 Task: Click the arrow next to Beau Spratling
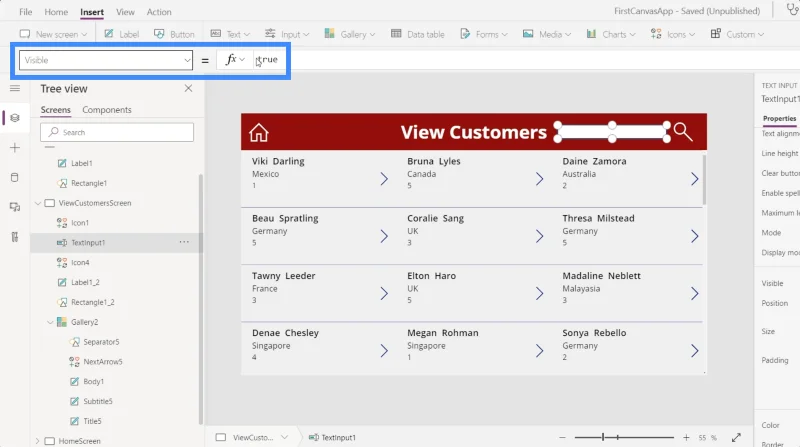coord(384,236)
